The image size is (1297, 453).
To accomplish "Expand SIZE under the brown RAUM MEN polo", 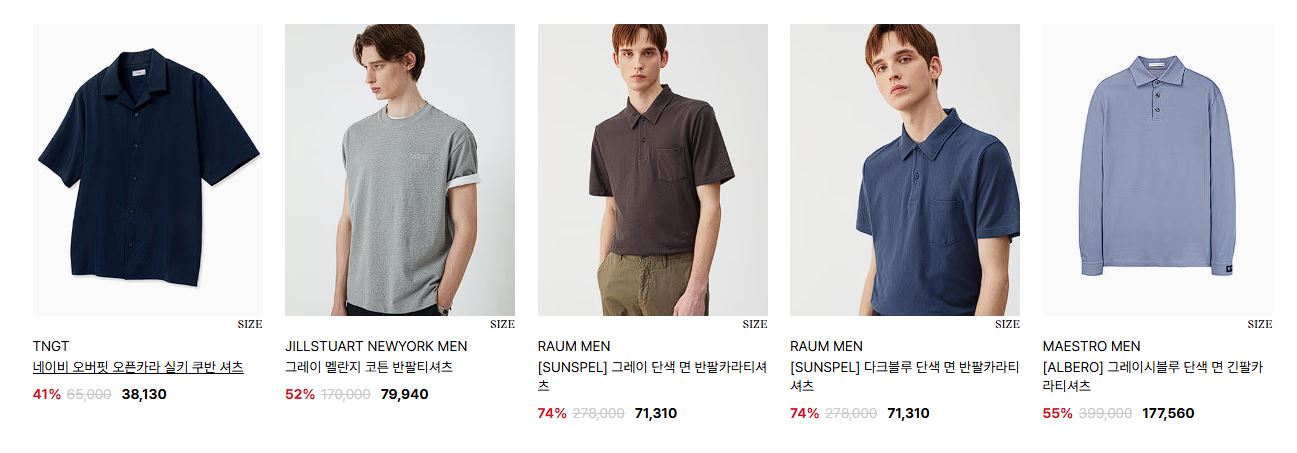I will [x=755, y=324].
